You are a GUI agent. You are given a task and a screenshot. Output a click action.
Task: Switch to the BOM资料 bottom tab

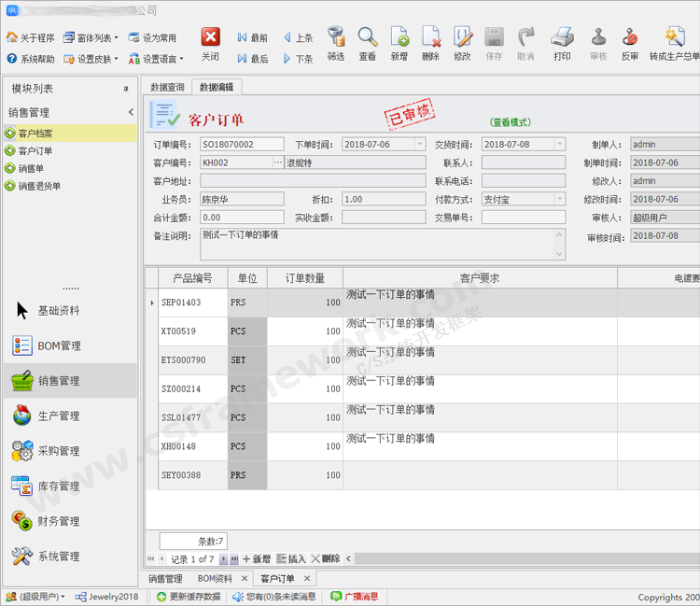pos(215,579)
